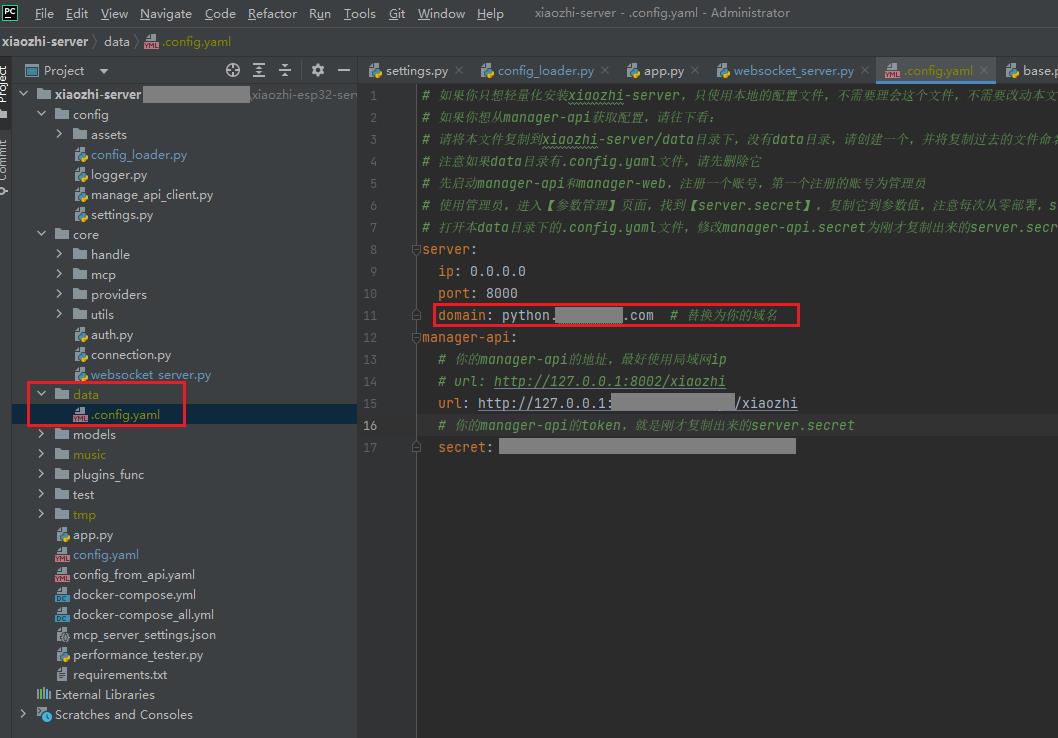The image size is (1058, 738).
Task: Click the data breadcrumb above the editor
Action: 116,42
